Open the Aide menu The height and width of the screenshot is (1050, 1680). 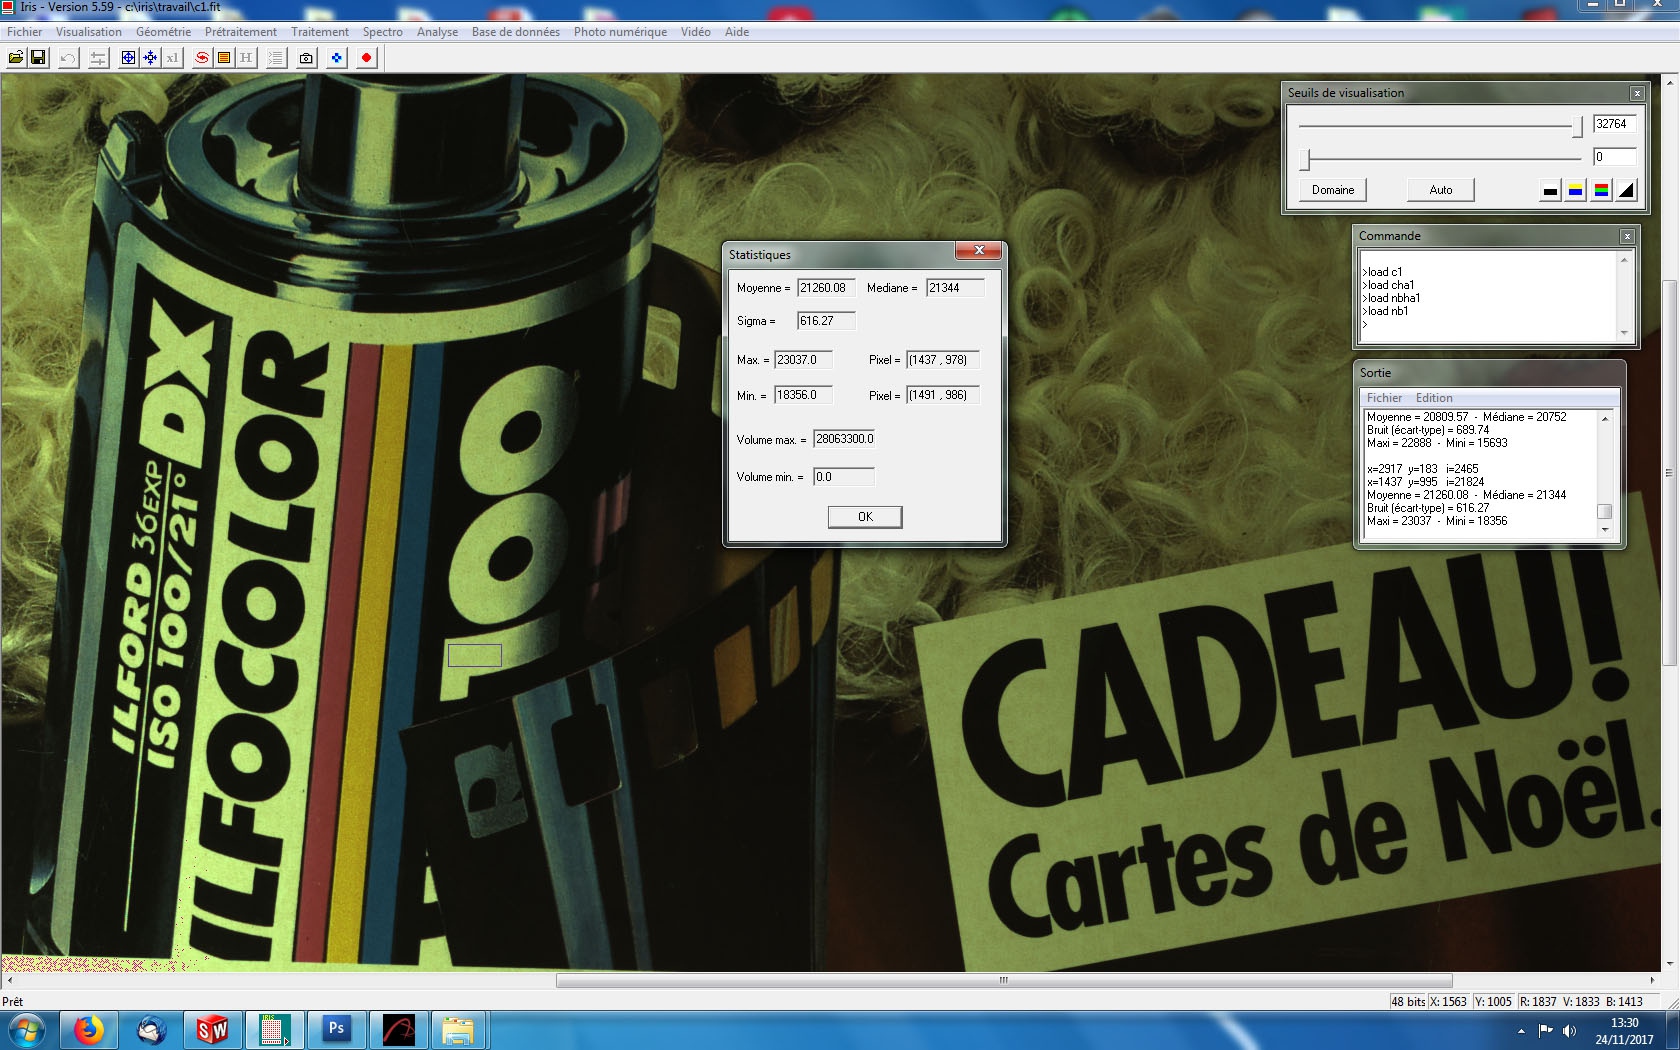tap(737, 32)
